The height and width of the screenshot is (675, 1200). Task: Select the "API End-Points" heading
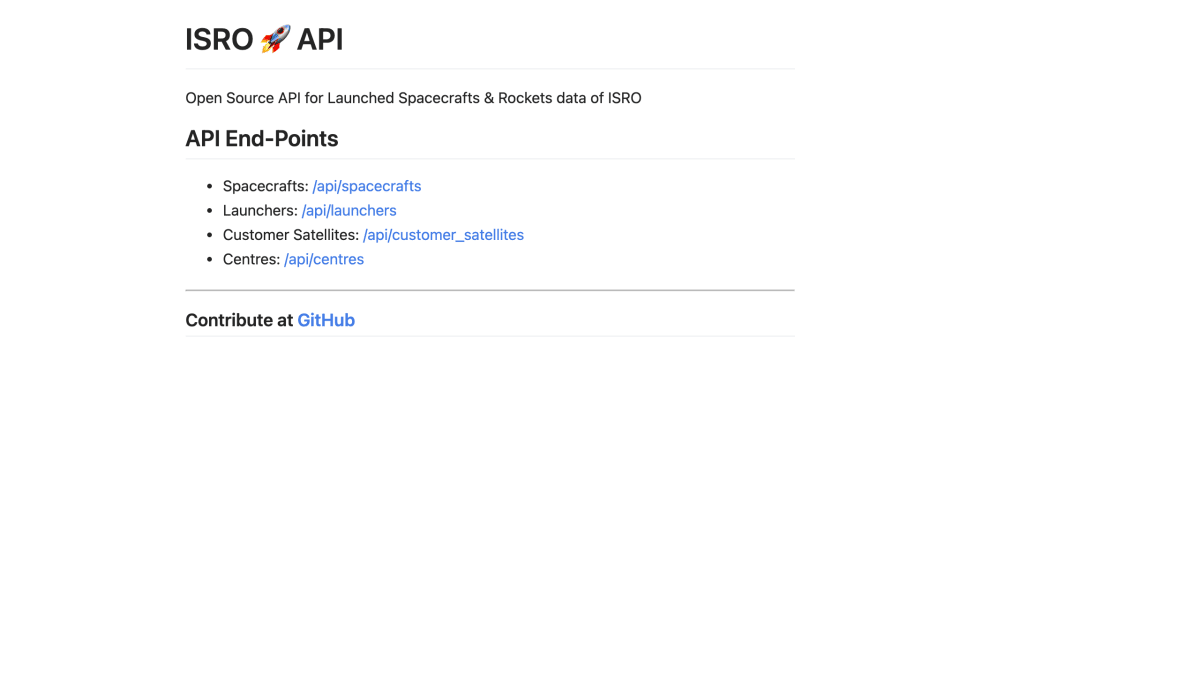point(262,139)
